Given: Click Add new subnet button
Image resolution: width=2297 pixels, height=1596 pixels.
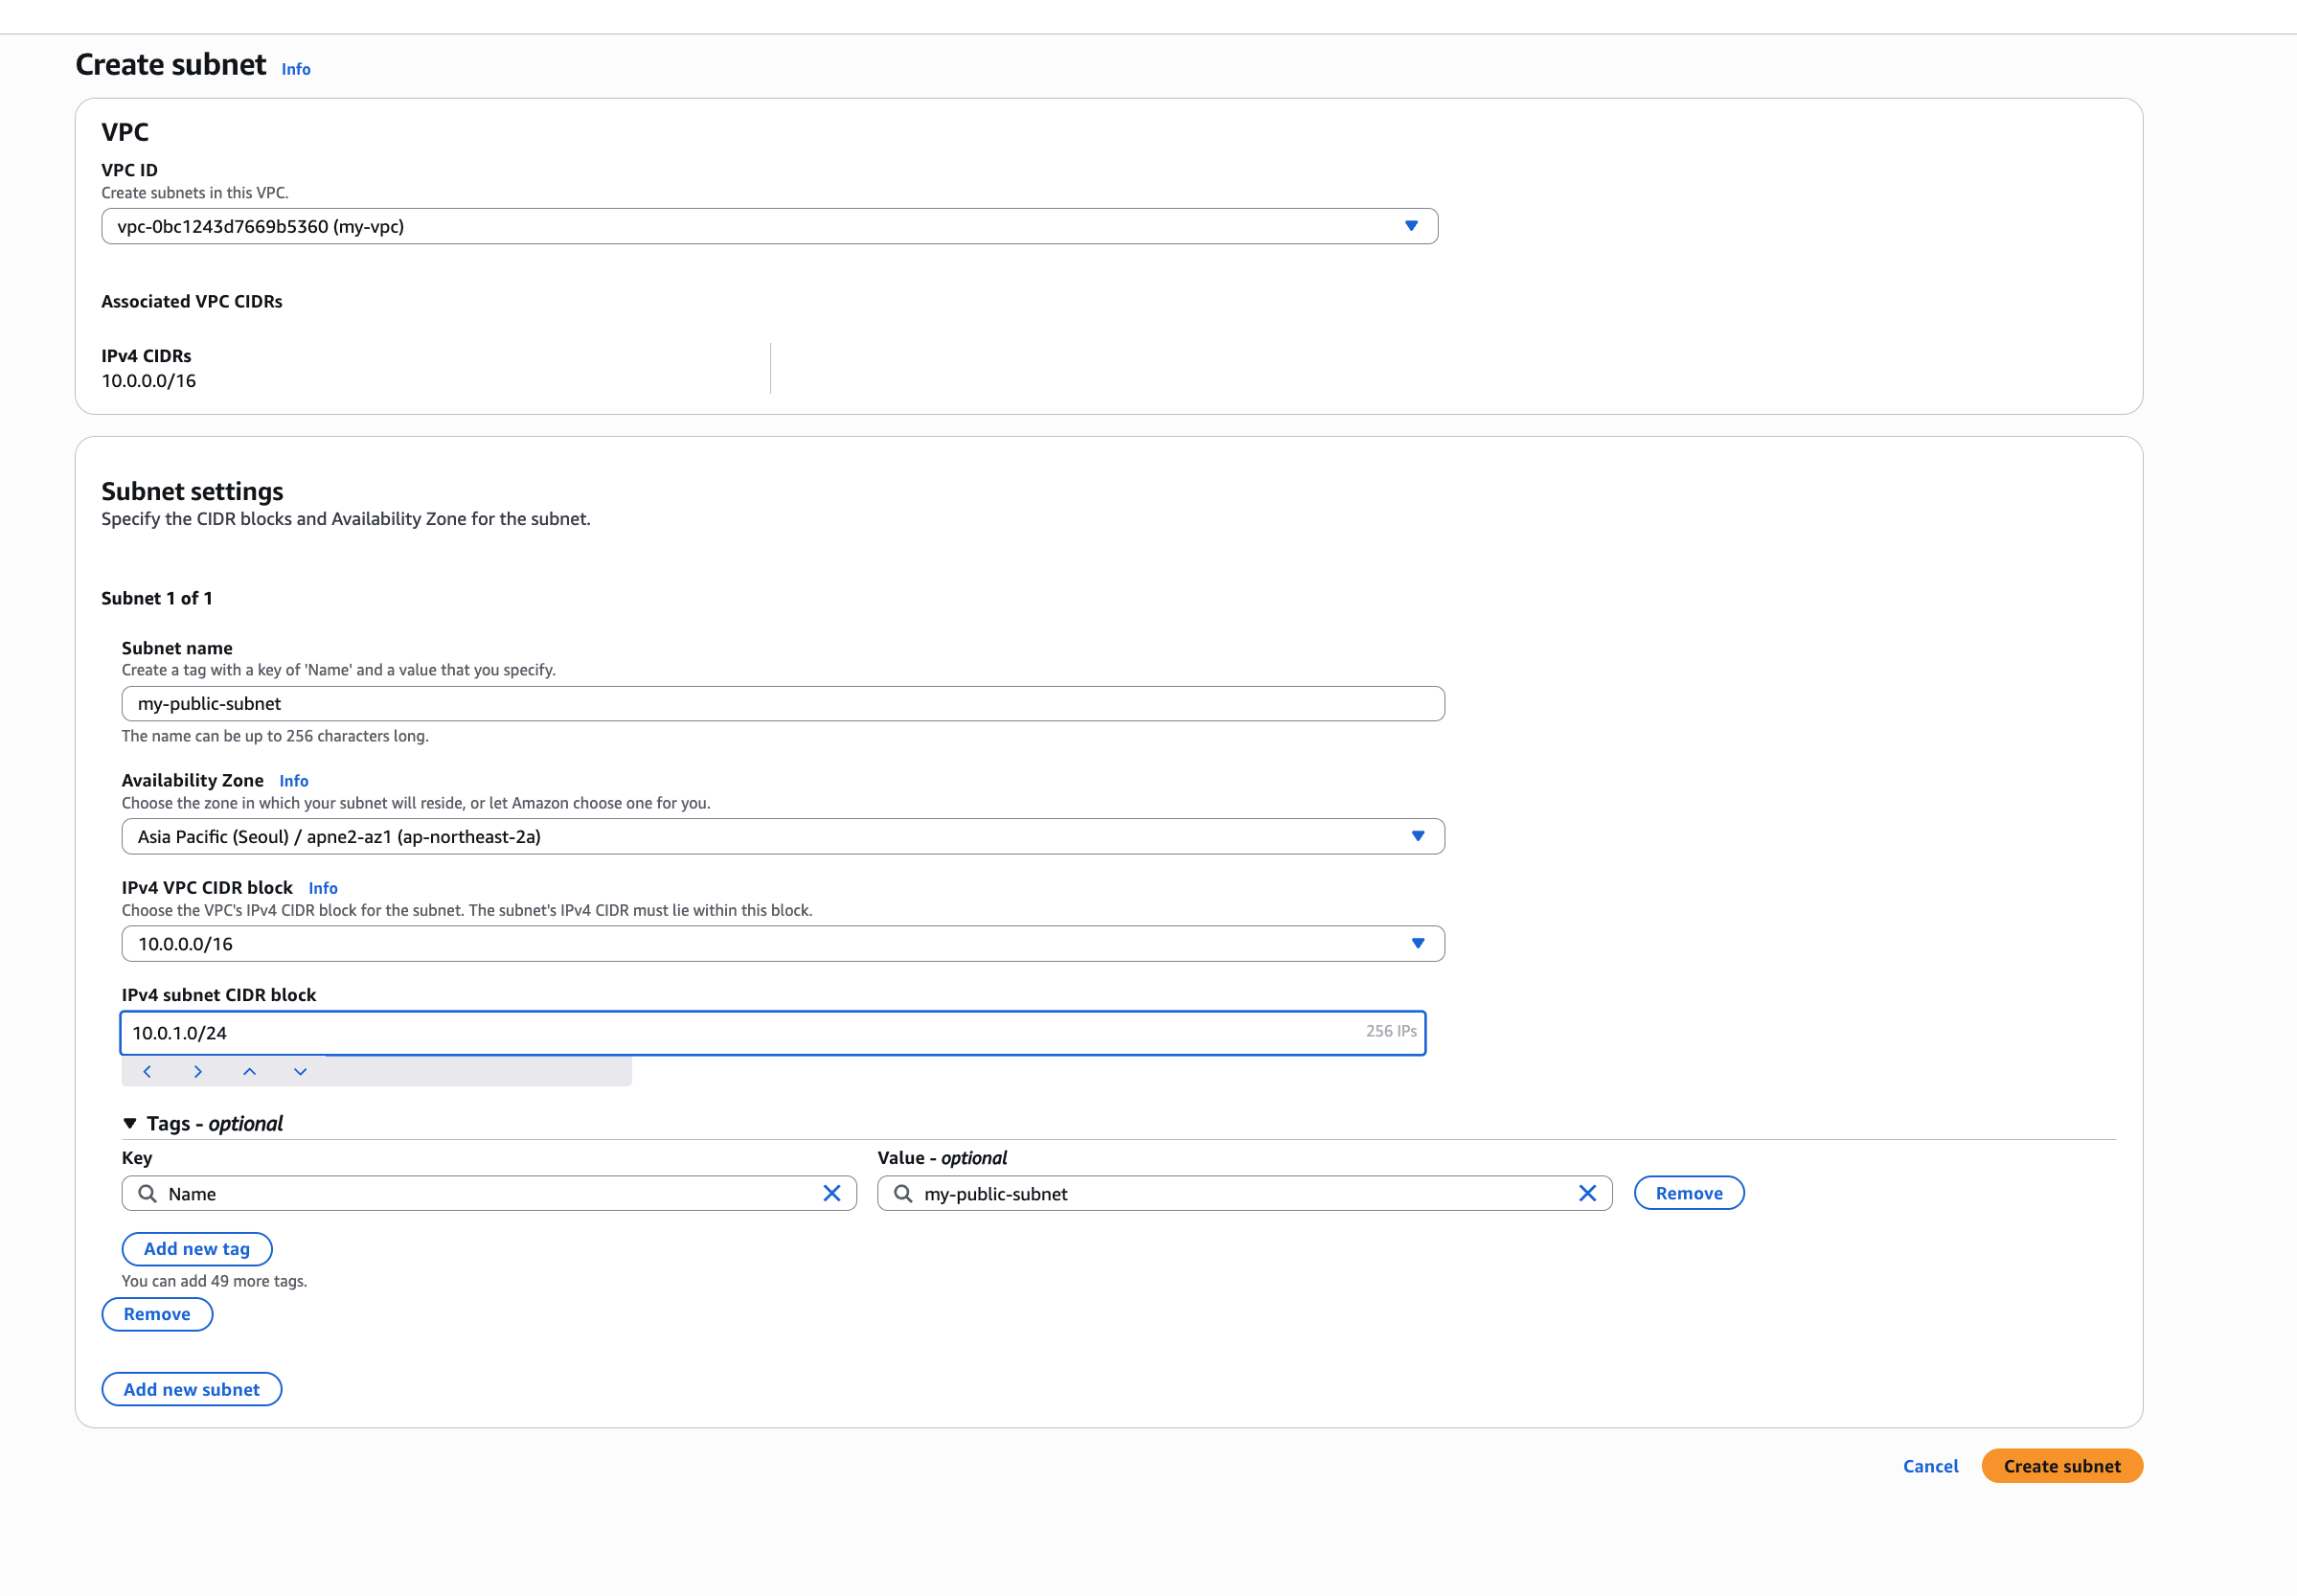Looking at the screenshot, I should click(191, 1389).
